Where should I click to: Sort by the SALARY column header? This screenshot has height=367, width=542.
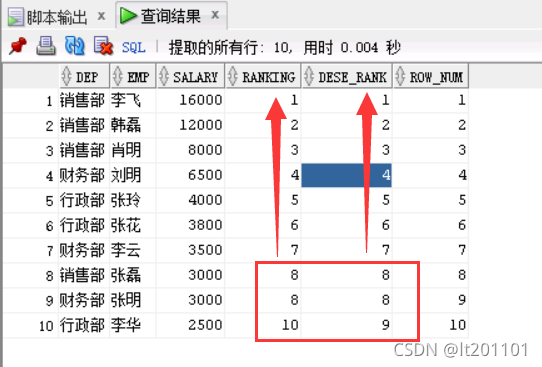pyautogui.click(x=191, y=76)
